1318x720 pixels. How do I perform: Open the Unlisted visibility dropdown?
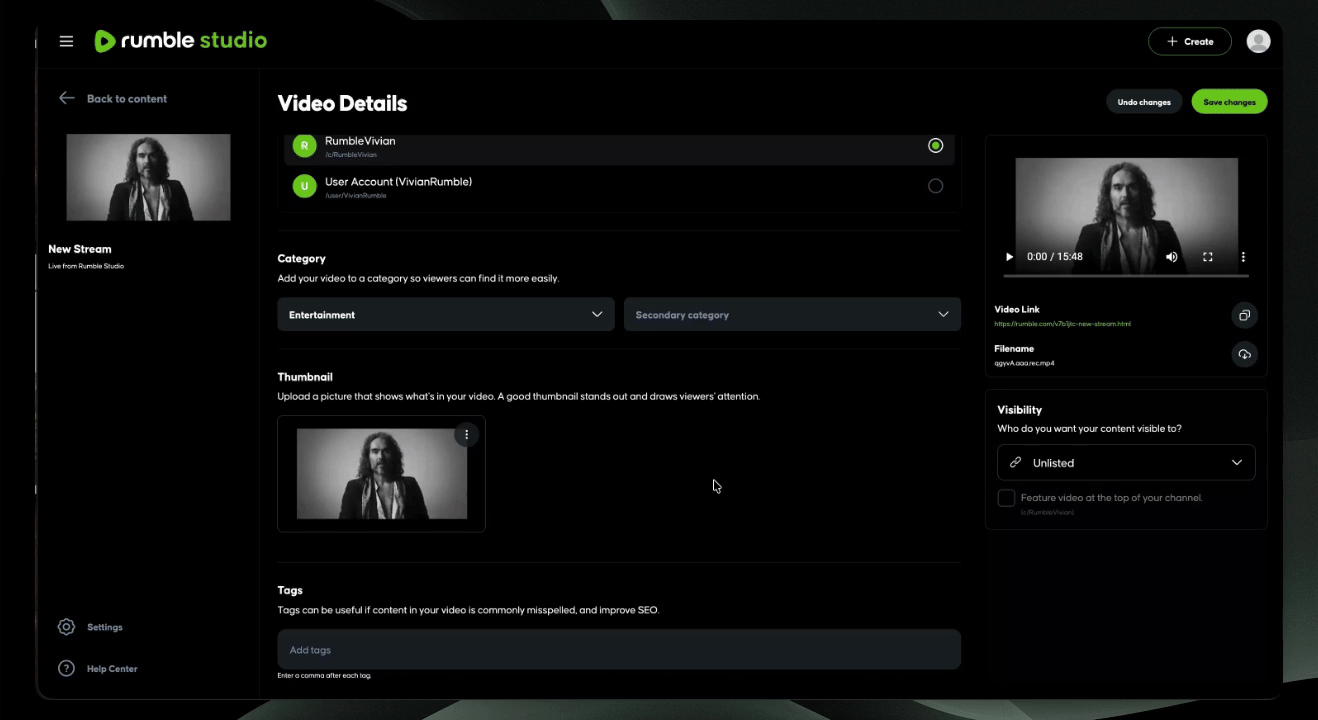[x=1126, y=462]
